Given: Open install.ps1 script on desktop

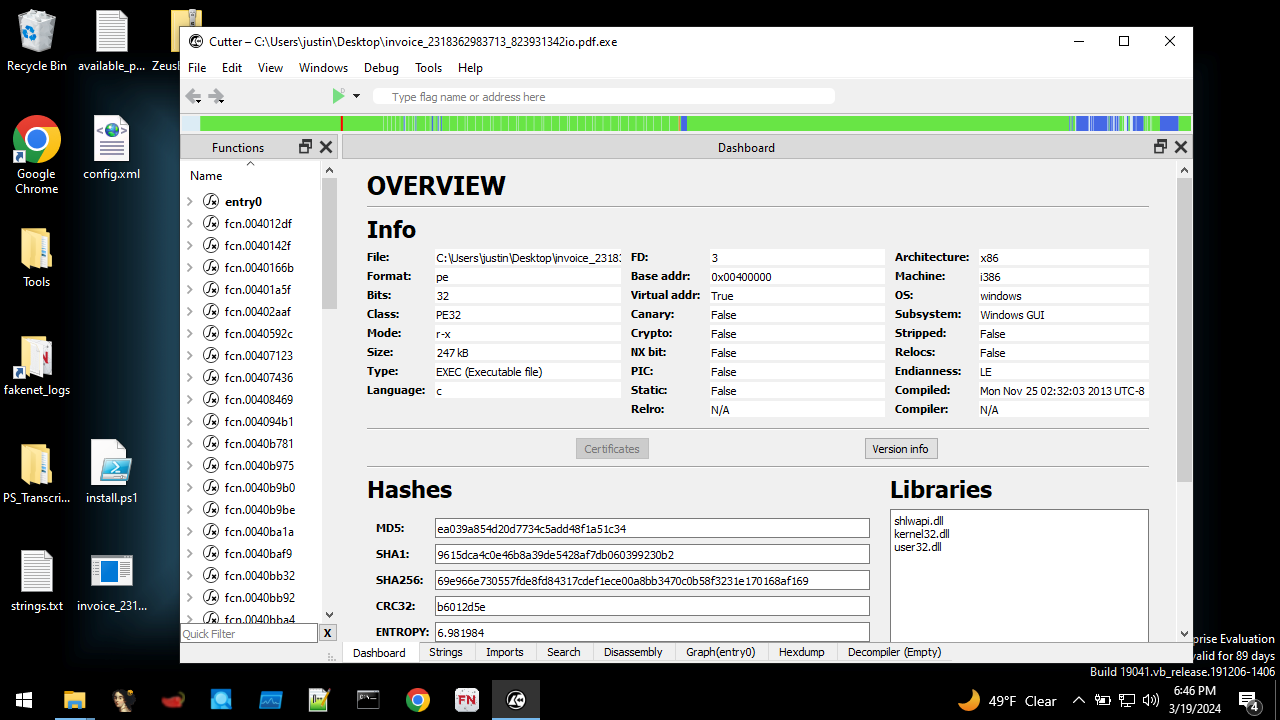Looking at the screenshot, I should [111, 472].
